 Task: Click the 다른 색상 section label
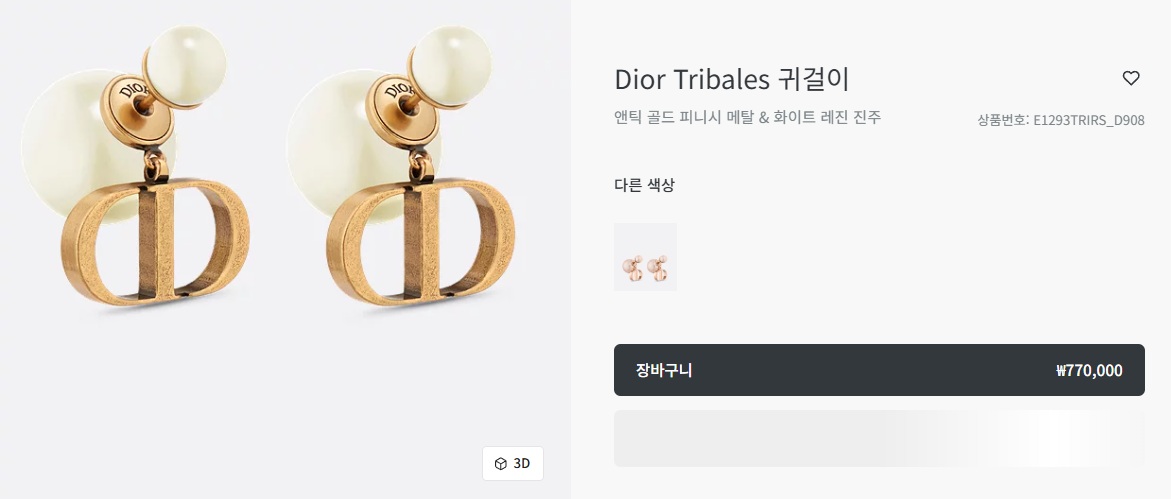click(644, 185)
